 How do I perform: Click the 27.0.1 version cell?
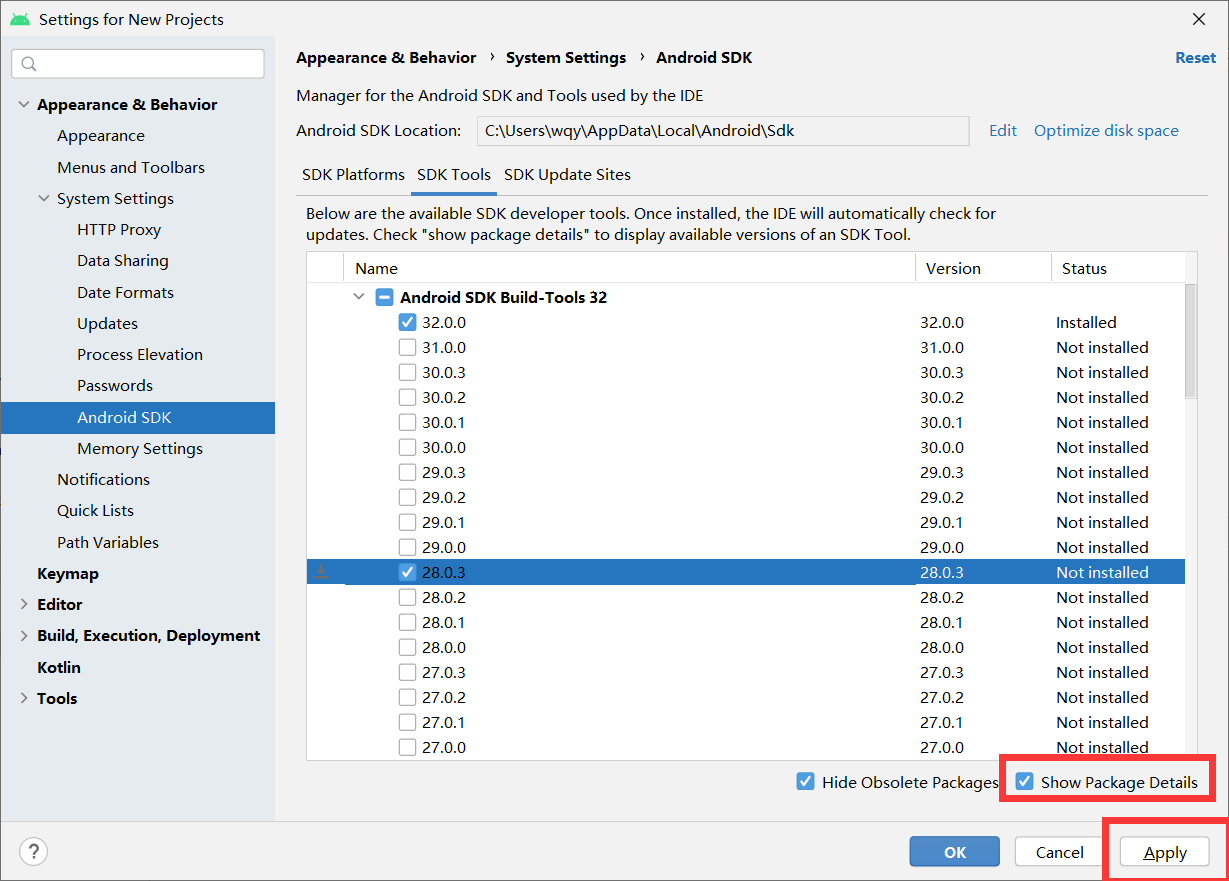(942, 722)
